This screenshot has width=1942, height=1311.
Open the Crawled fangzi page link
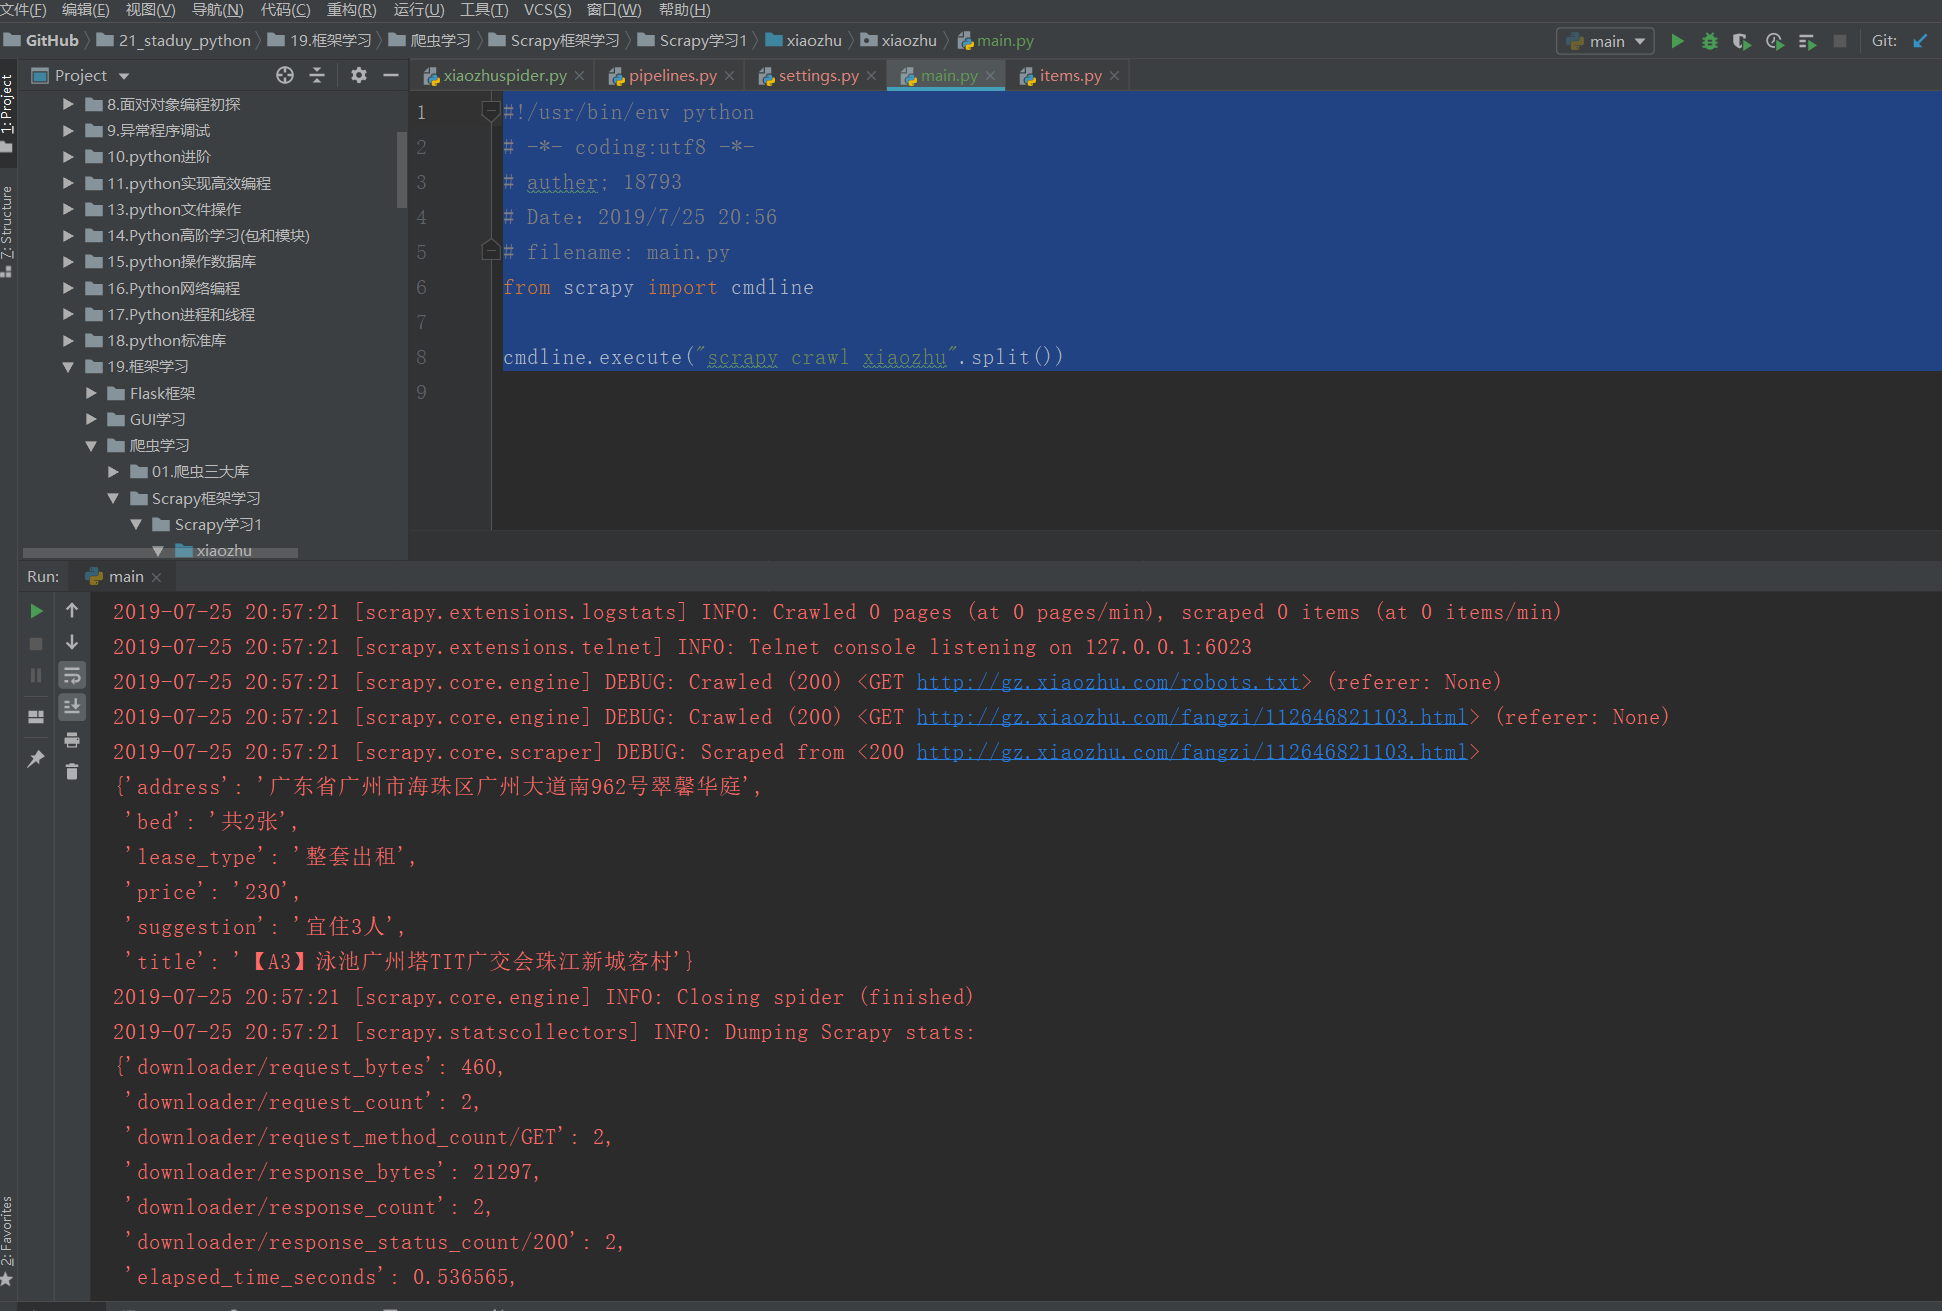(1192, 717)
